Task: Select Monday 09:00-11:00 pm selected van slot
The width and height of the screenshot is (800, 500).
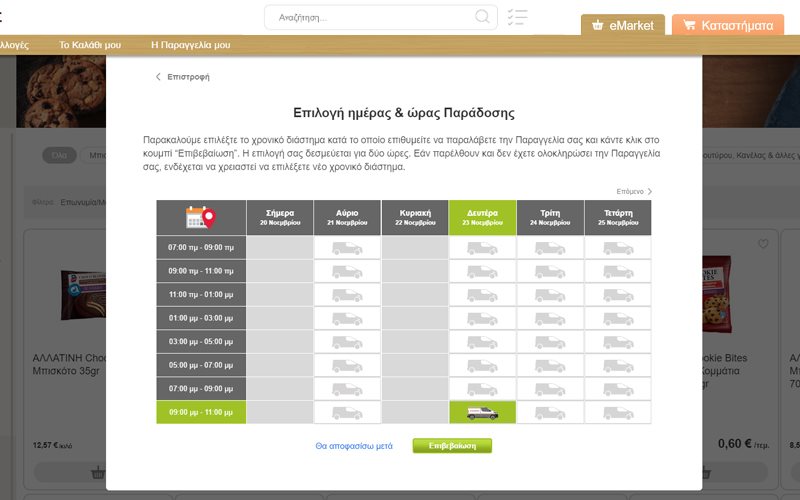Action: point(482,412)
